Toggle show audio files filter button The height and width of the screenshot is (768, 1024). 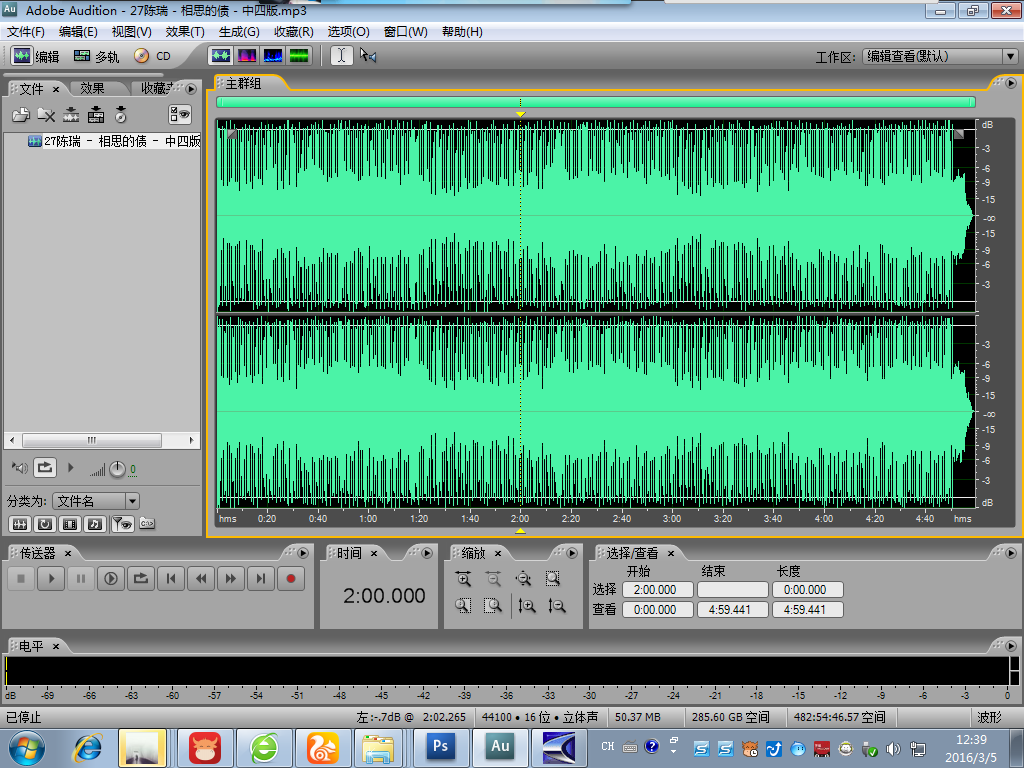coord(20,524)
